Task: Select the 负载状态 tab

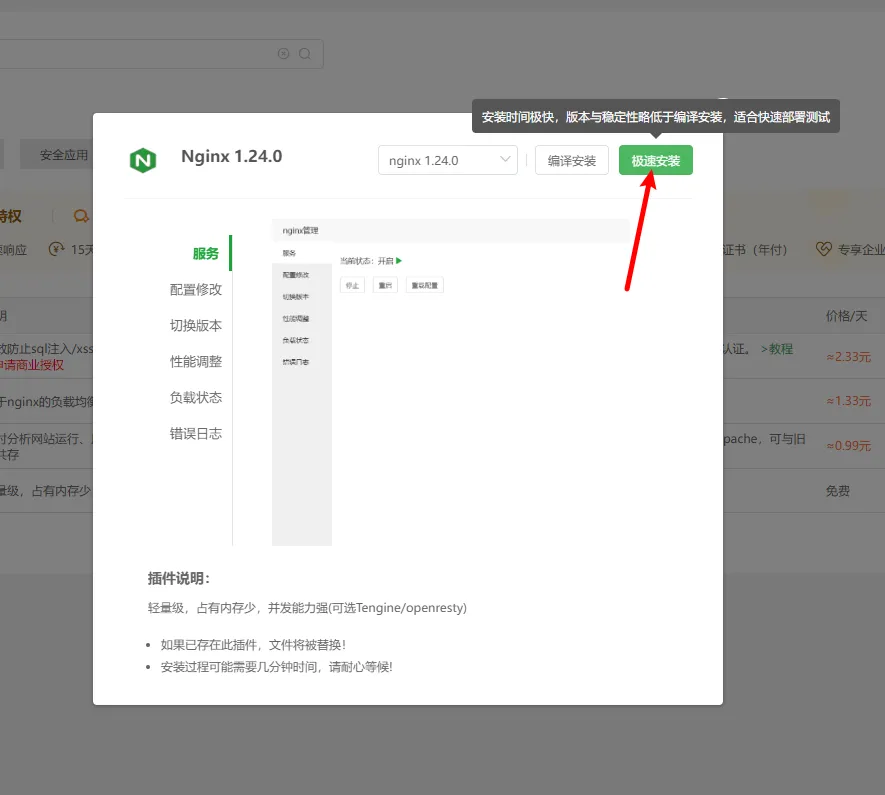Action: (x=196, y=398)
